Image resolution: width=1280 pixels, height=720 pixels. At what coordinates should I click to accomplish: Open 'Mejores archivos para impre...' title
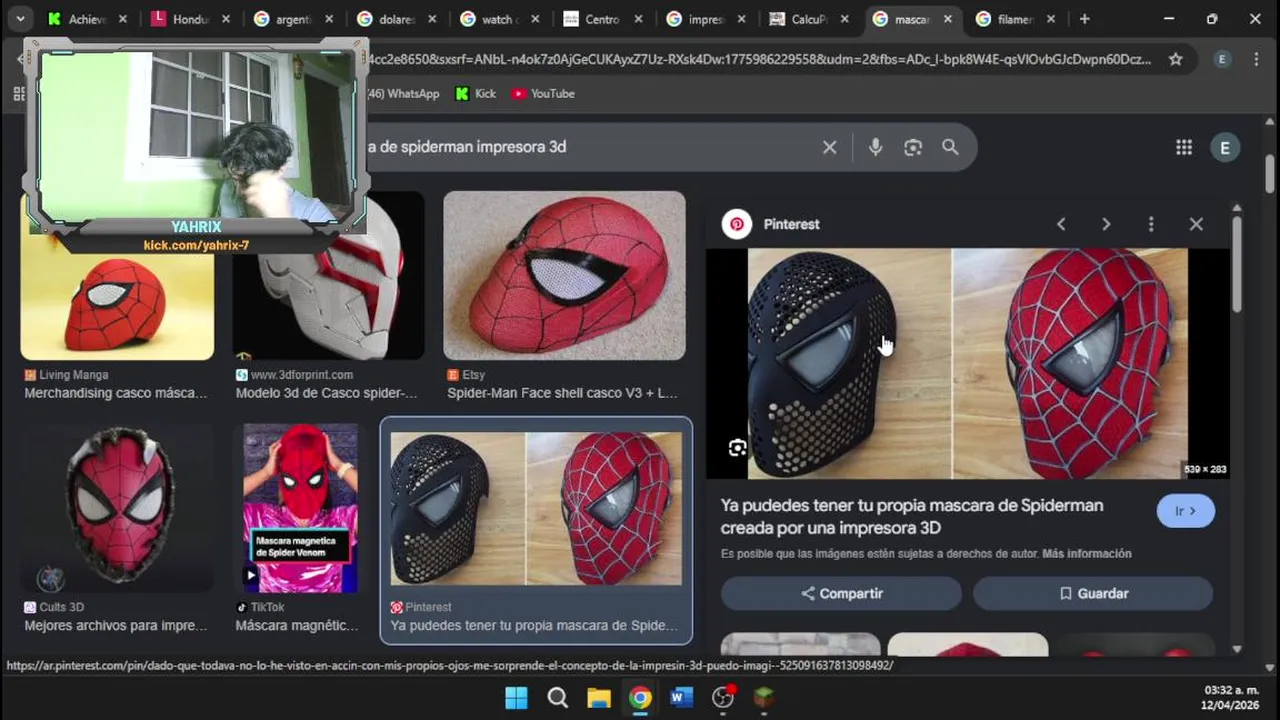click(x=116, y=625)
